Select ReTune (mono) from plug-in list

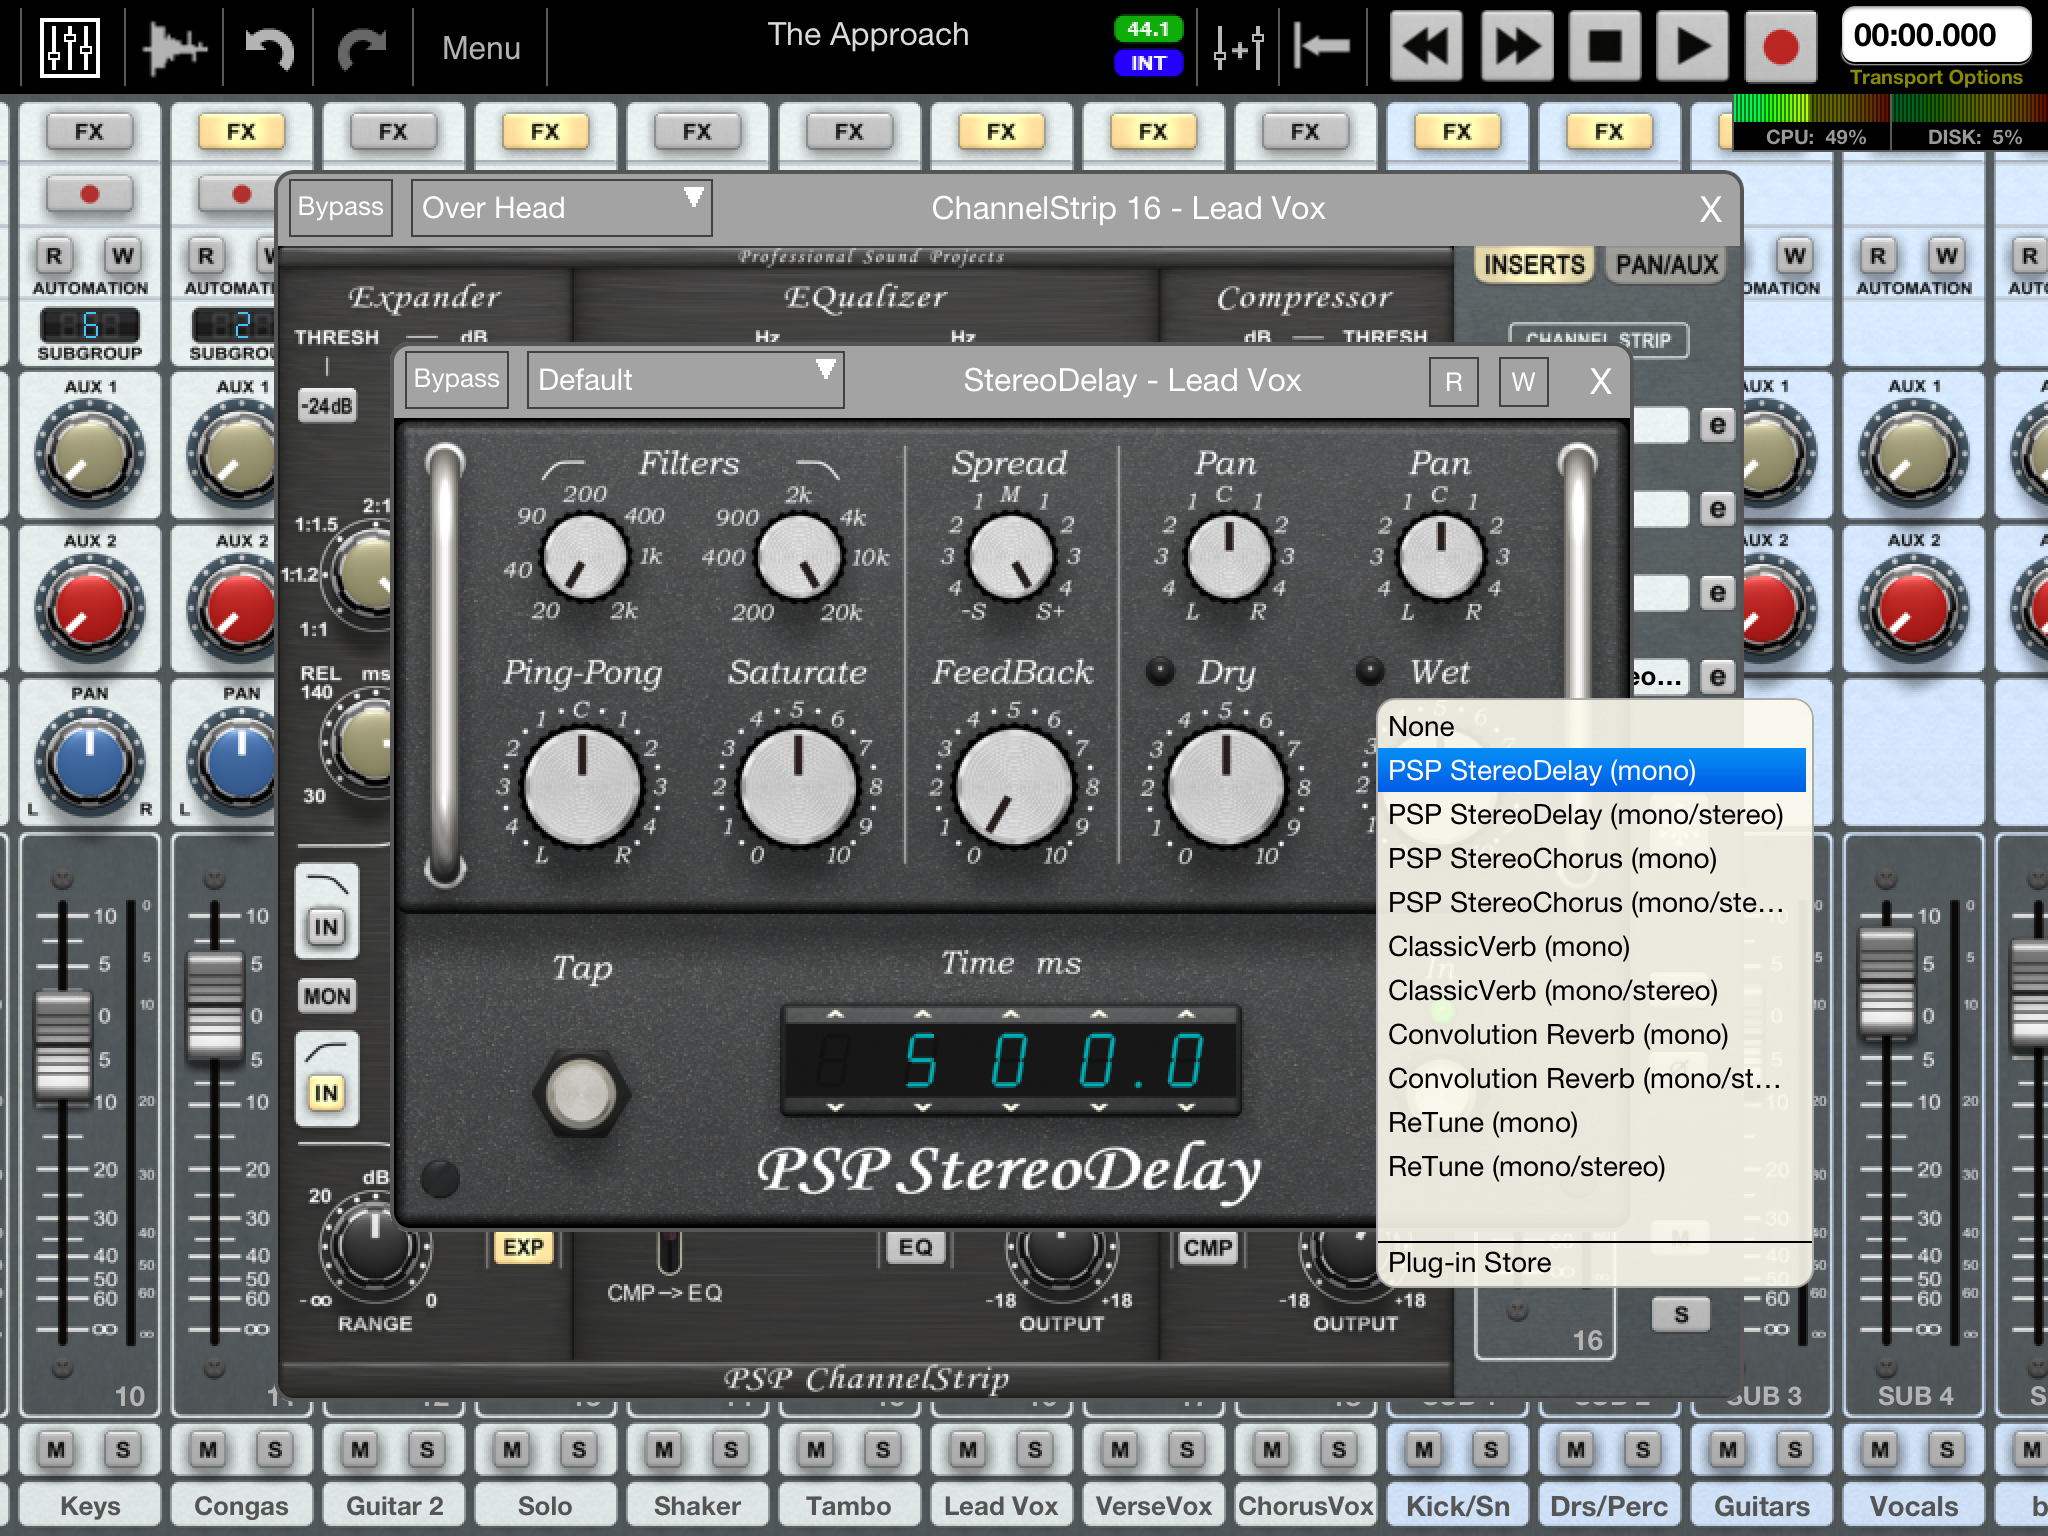(x=1592, y=1123)
